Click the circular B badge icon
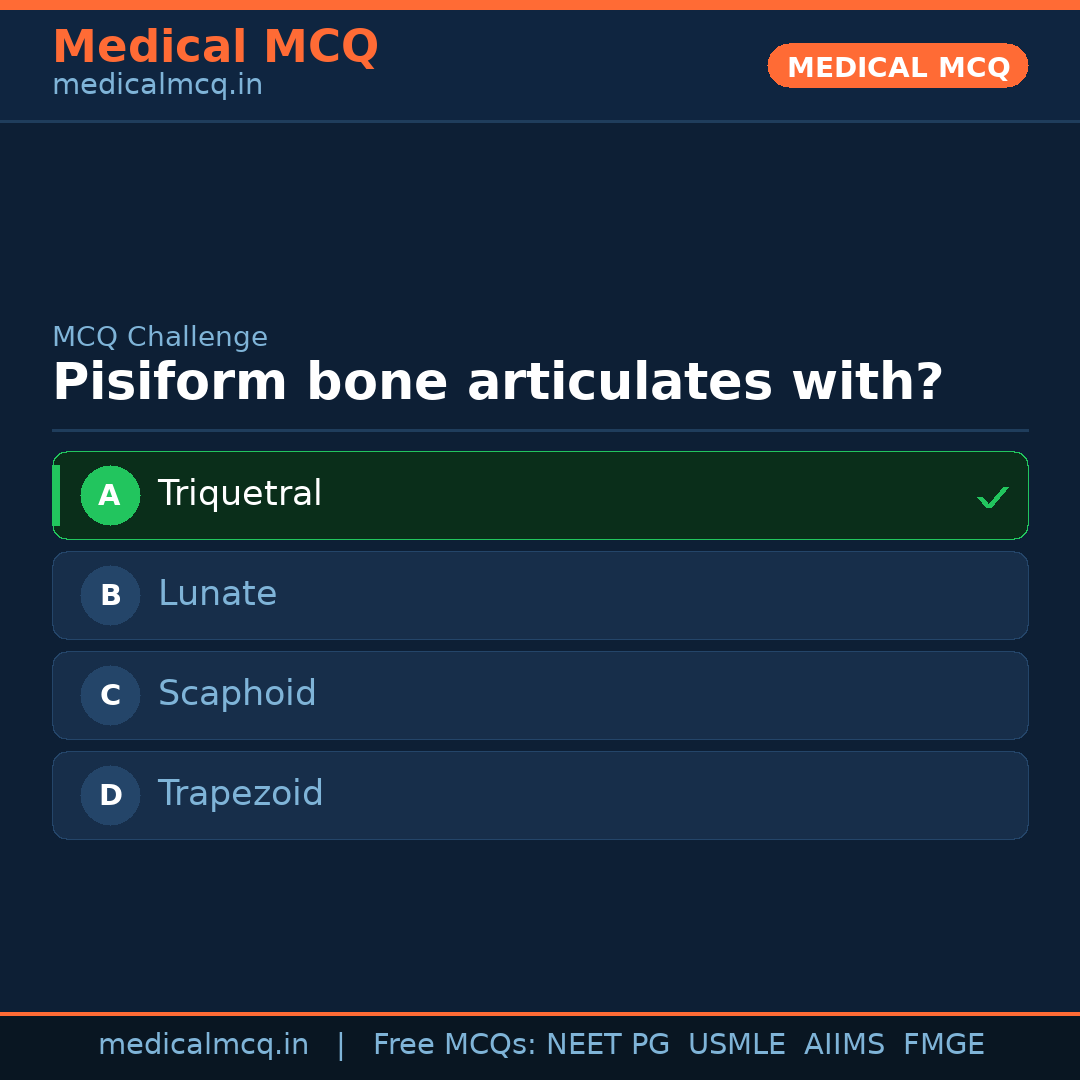 pos(110,595)
